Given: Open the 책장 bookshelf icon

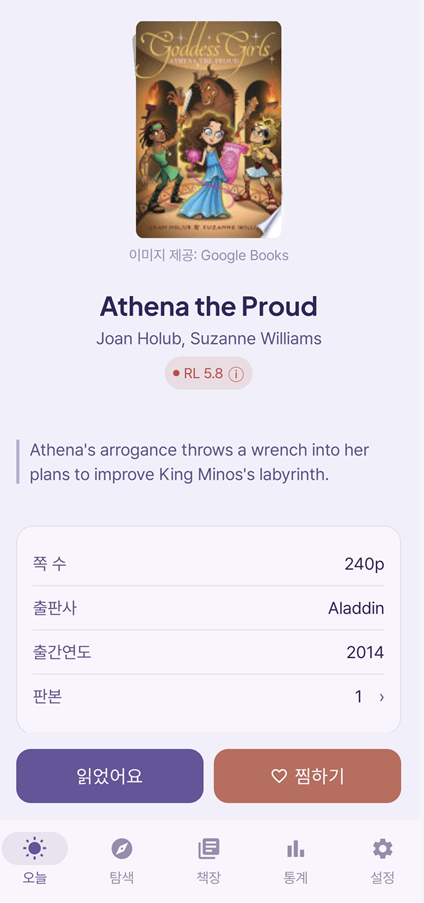Looking at the screenshot, I should [x=209, y=848].
